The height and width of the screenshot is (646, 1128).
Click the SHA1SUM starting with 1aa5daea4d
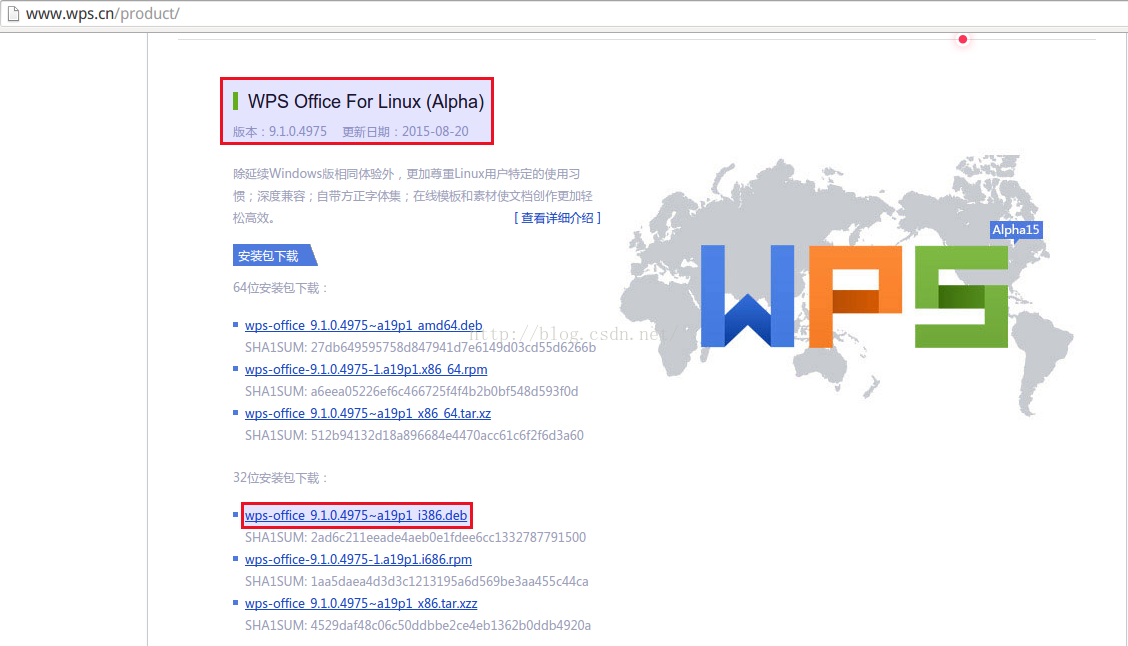[x=417, y=581]
